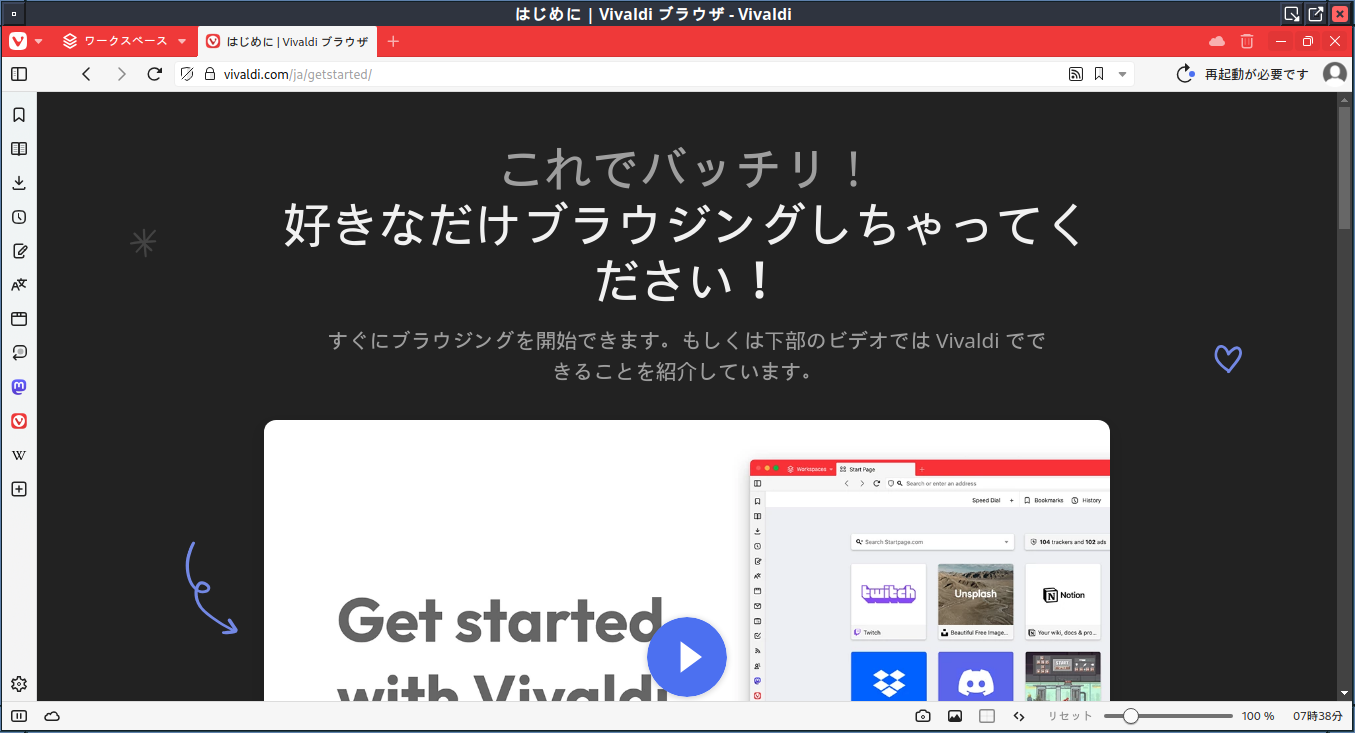Open the Sessions panel

click(x=19, y=353)
